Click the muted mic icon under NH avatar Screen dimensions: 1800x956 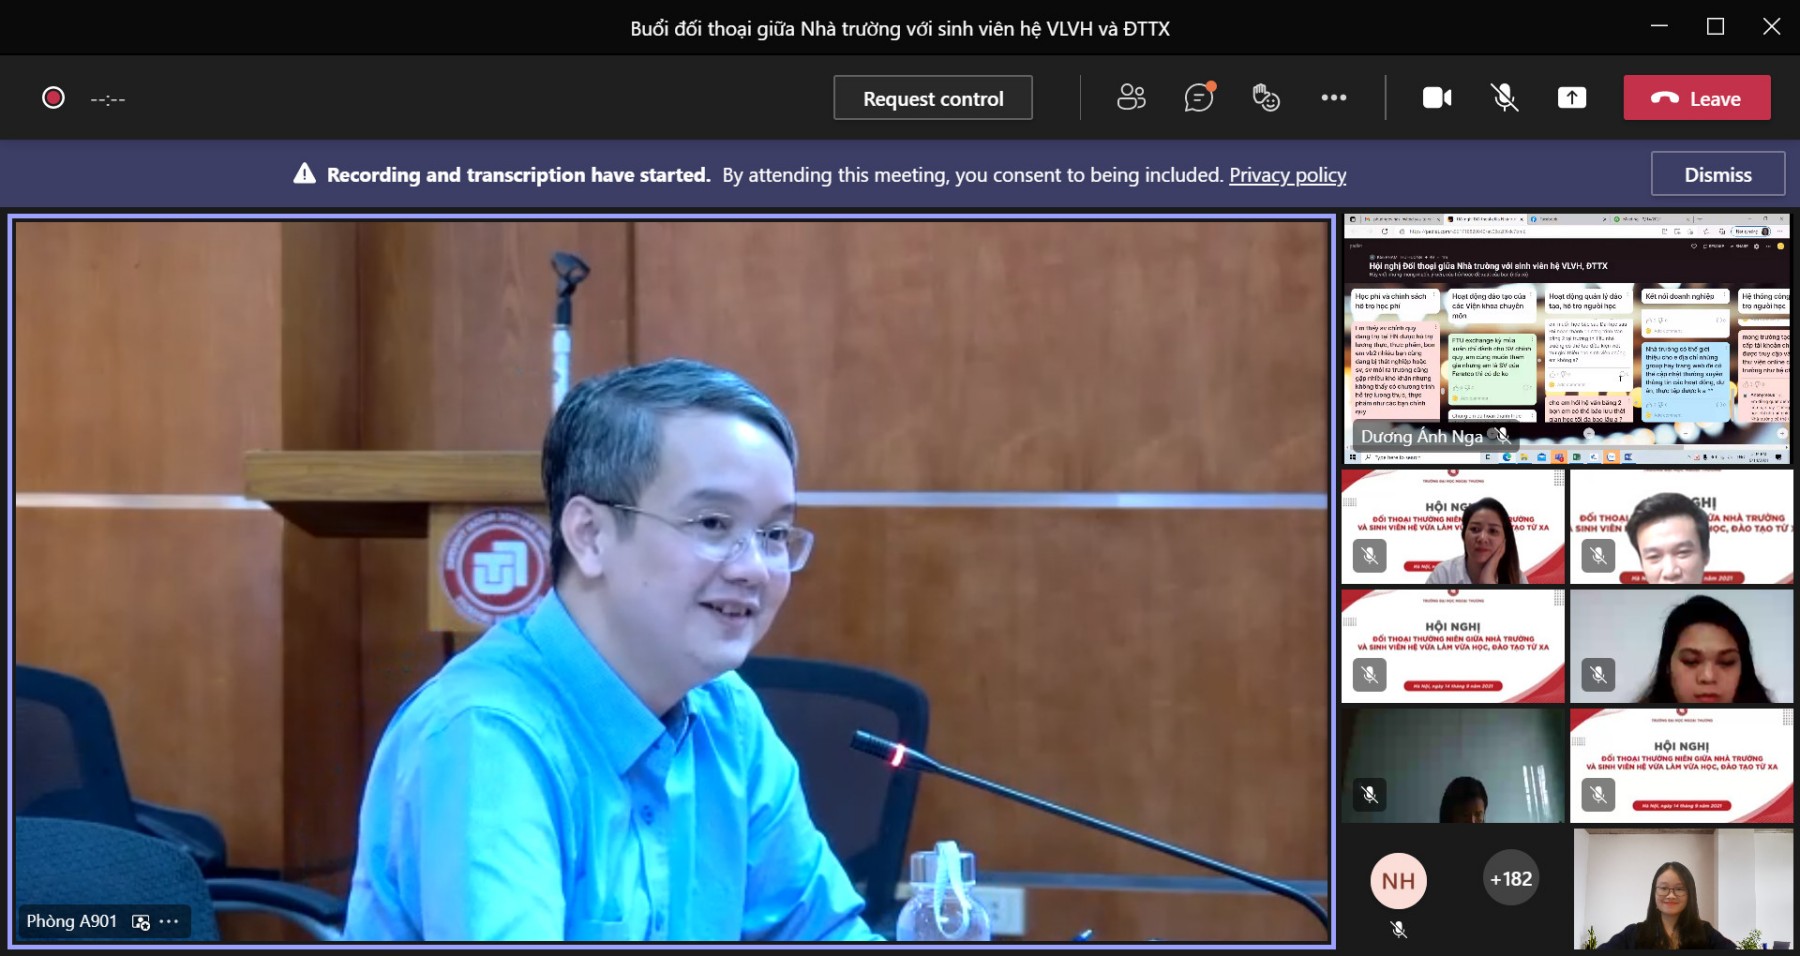1398,930
